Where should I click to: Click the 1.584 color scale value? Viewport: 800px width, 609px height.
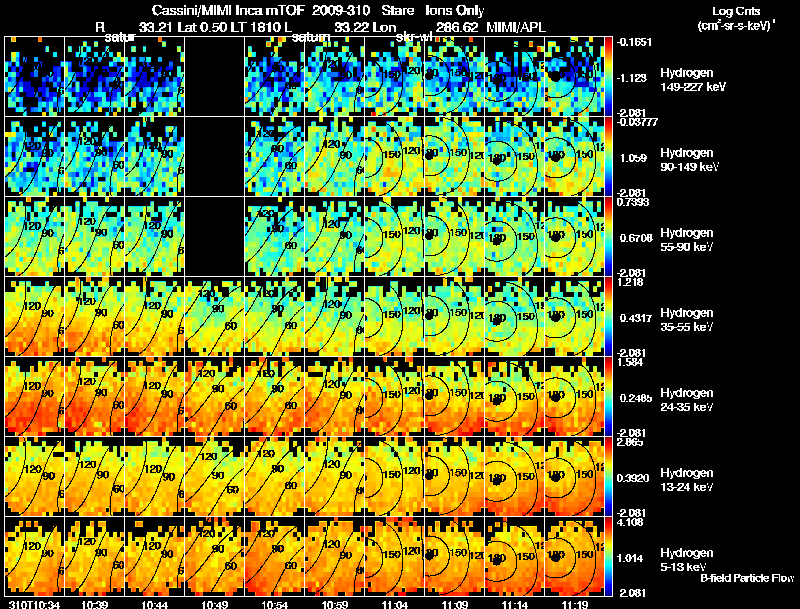(630, 362)
